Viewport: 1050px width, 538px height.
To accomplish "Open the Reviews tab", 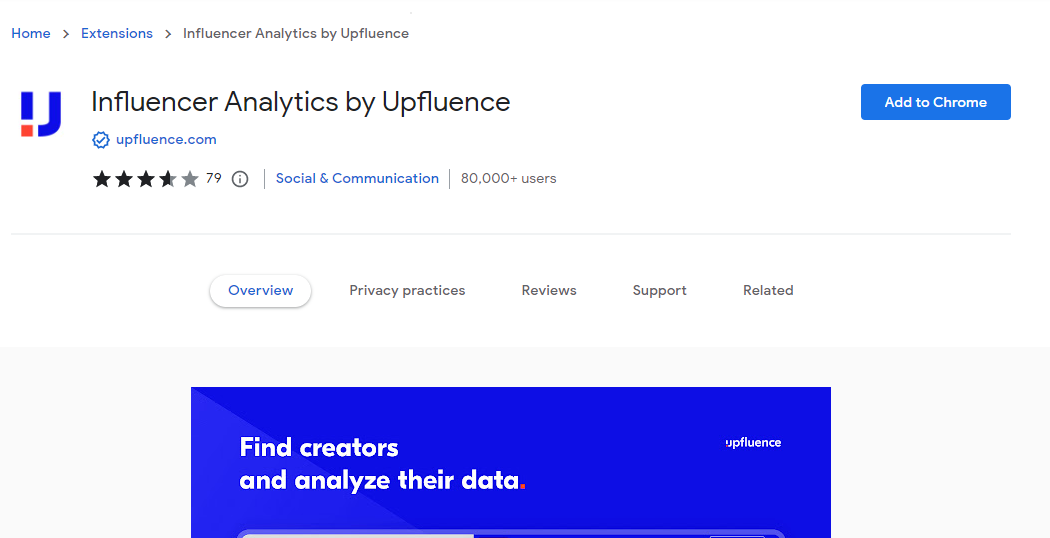I will coord(549,291).
